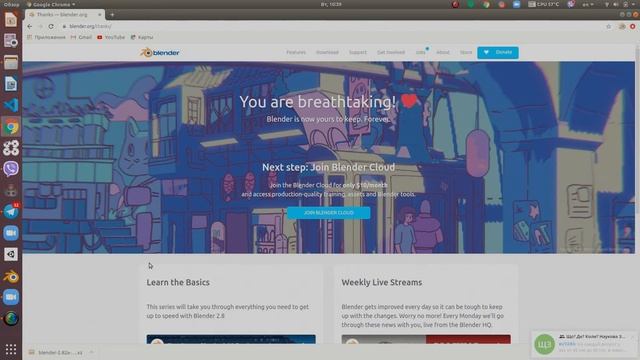Click the Zoom indicator in top panel
The width and height of the screenshot is (640, 360).
pos(516,4)
